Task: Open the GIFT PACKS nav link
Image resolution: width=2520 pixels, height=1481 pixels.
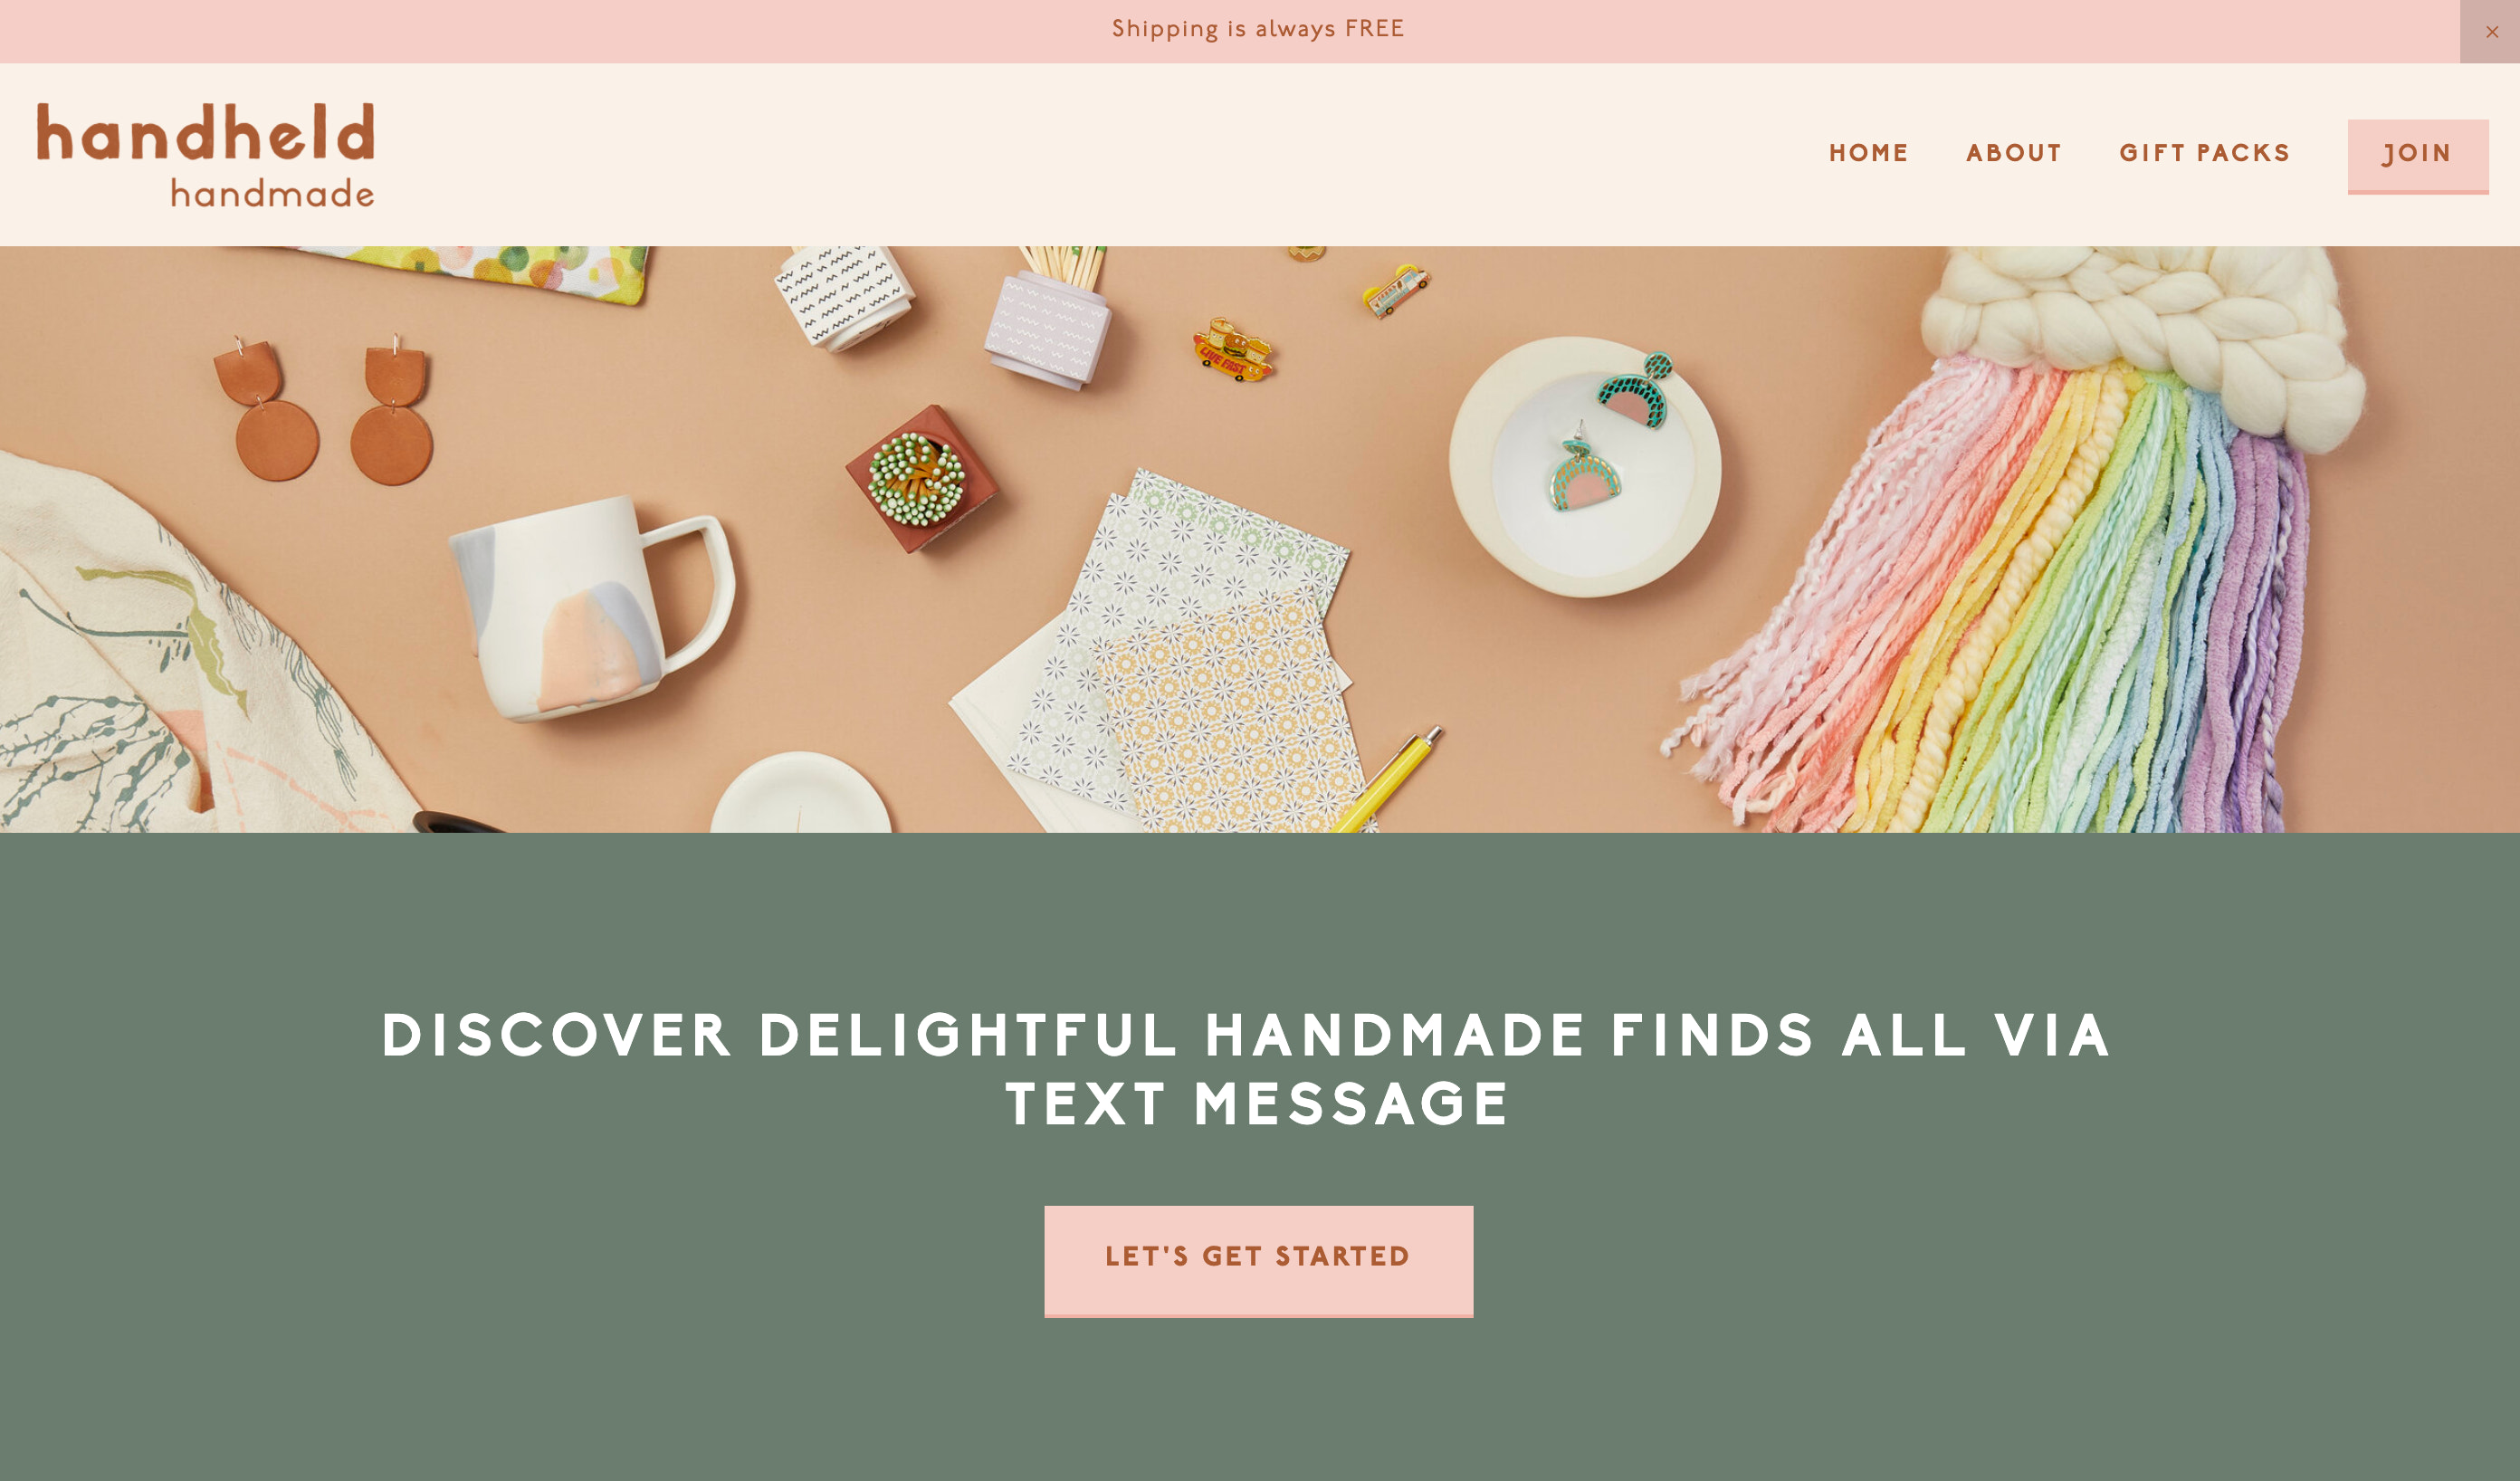Action: coord(2204,153)
